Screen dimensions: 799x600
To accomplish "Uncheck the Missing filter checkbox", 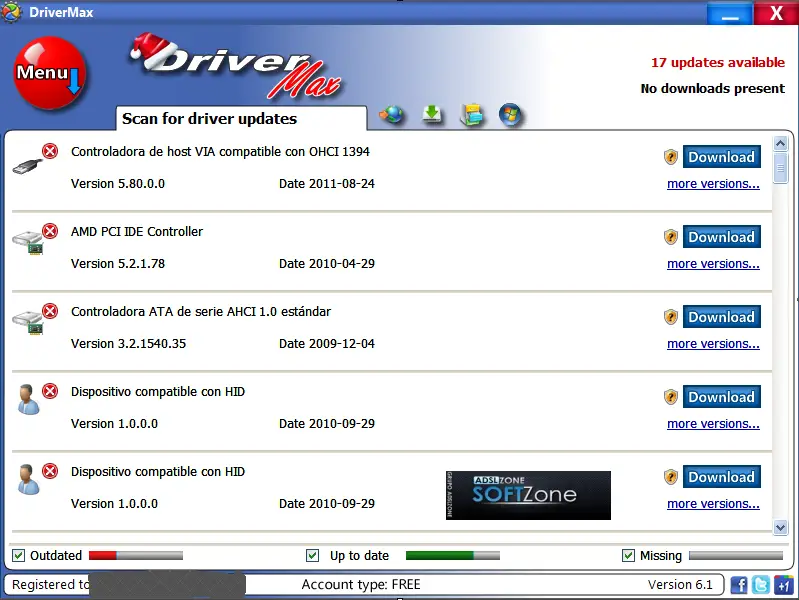I will point(628,555).
